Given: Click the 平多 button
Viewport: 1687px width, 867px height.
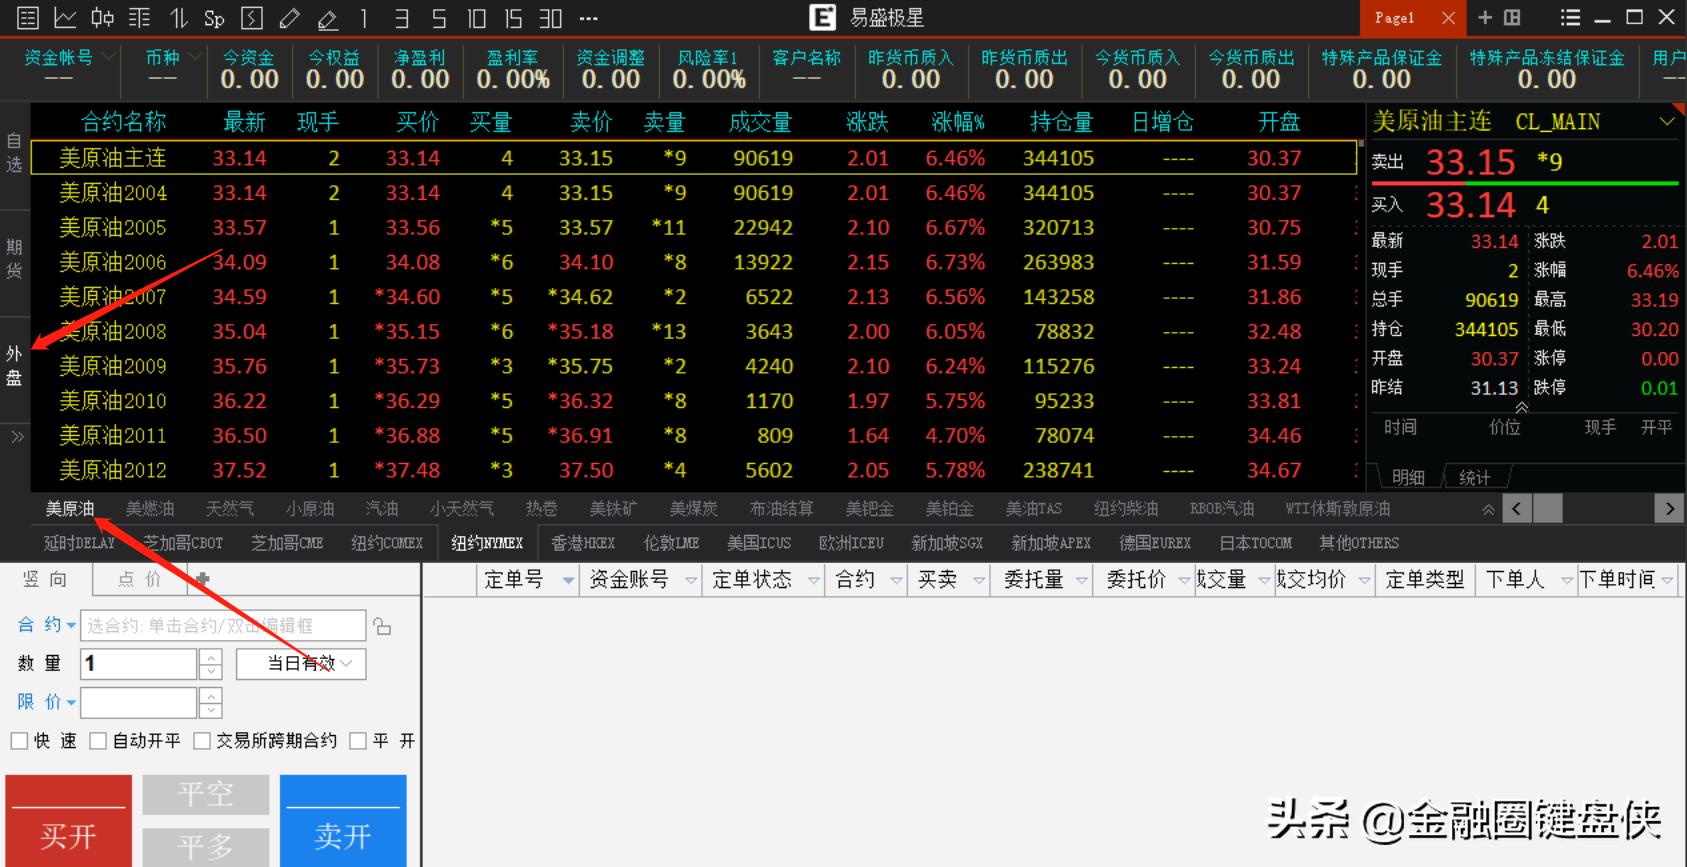Looking at the screenshot, I should click(x=205, y=847).
